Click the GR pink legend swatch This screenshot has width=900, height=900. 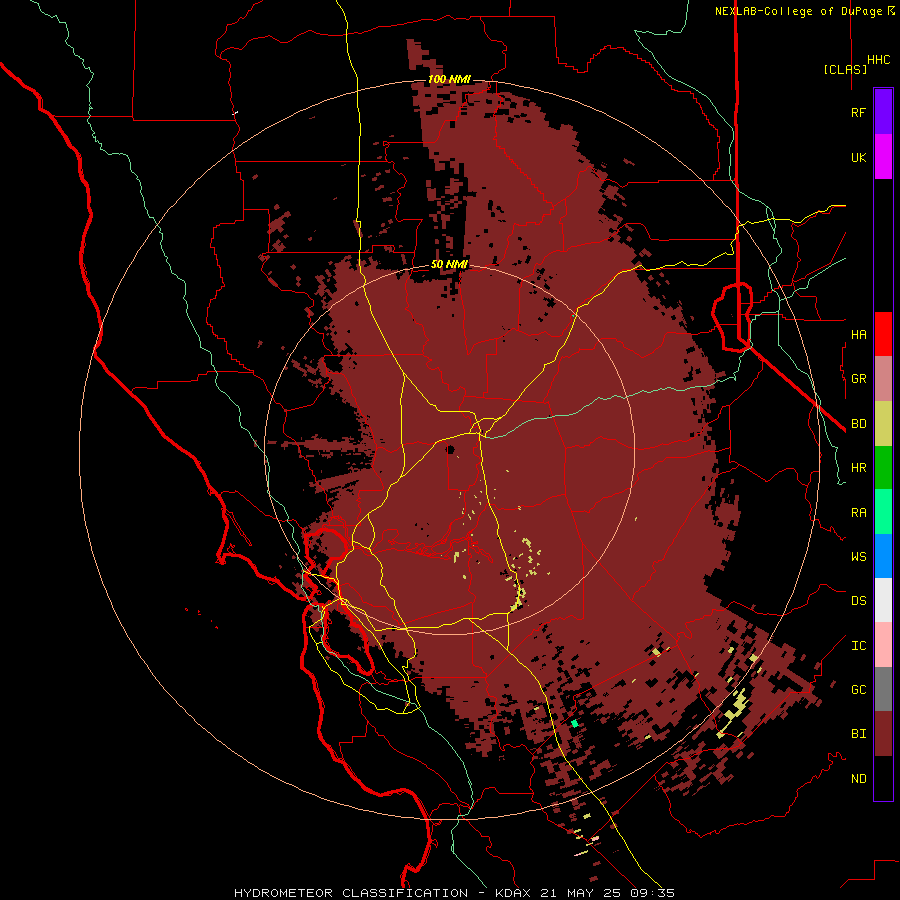click(x=883, y=379)
